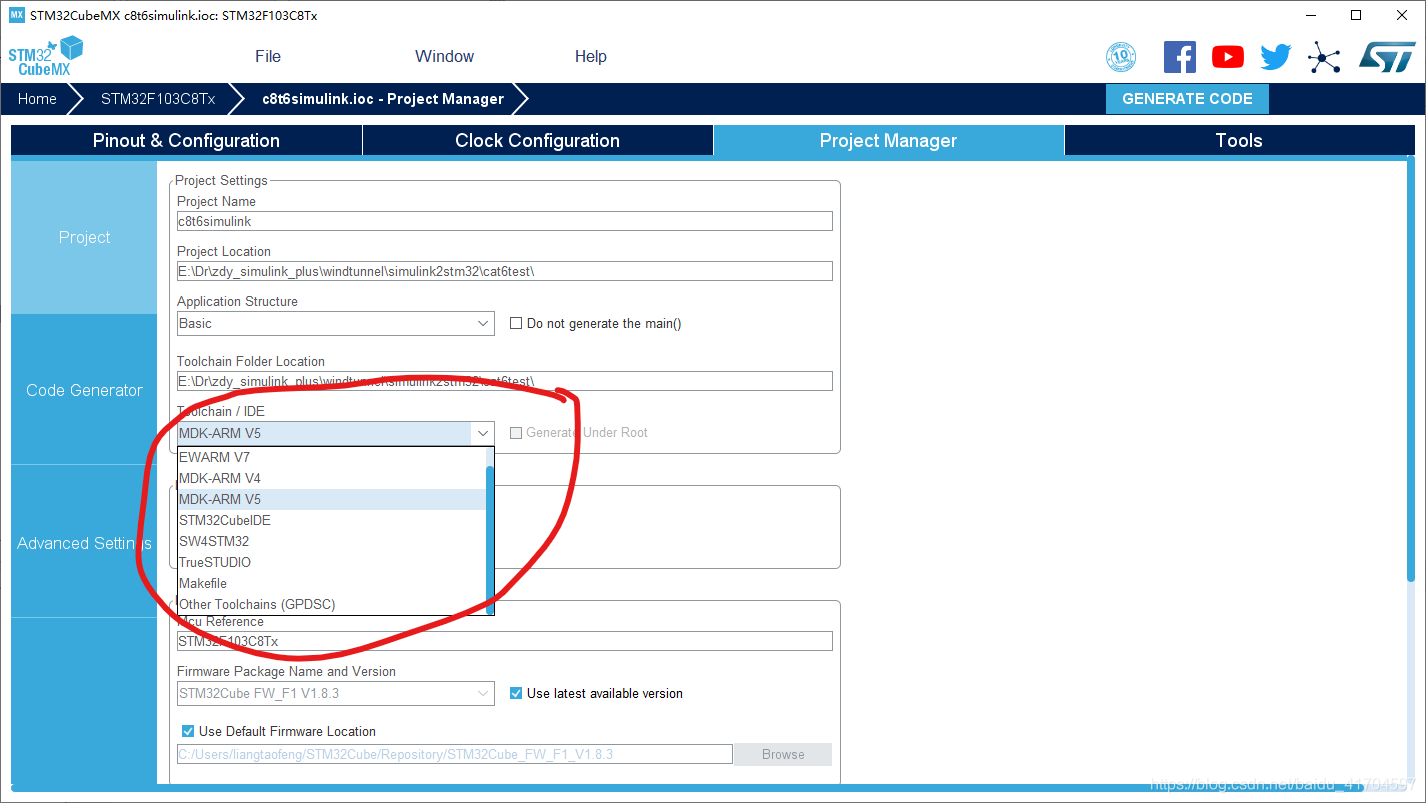1426x803 pixels.
Task: Open the ST community network icon
Action: [1324, 57]
